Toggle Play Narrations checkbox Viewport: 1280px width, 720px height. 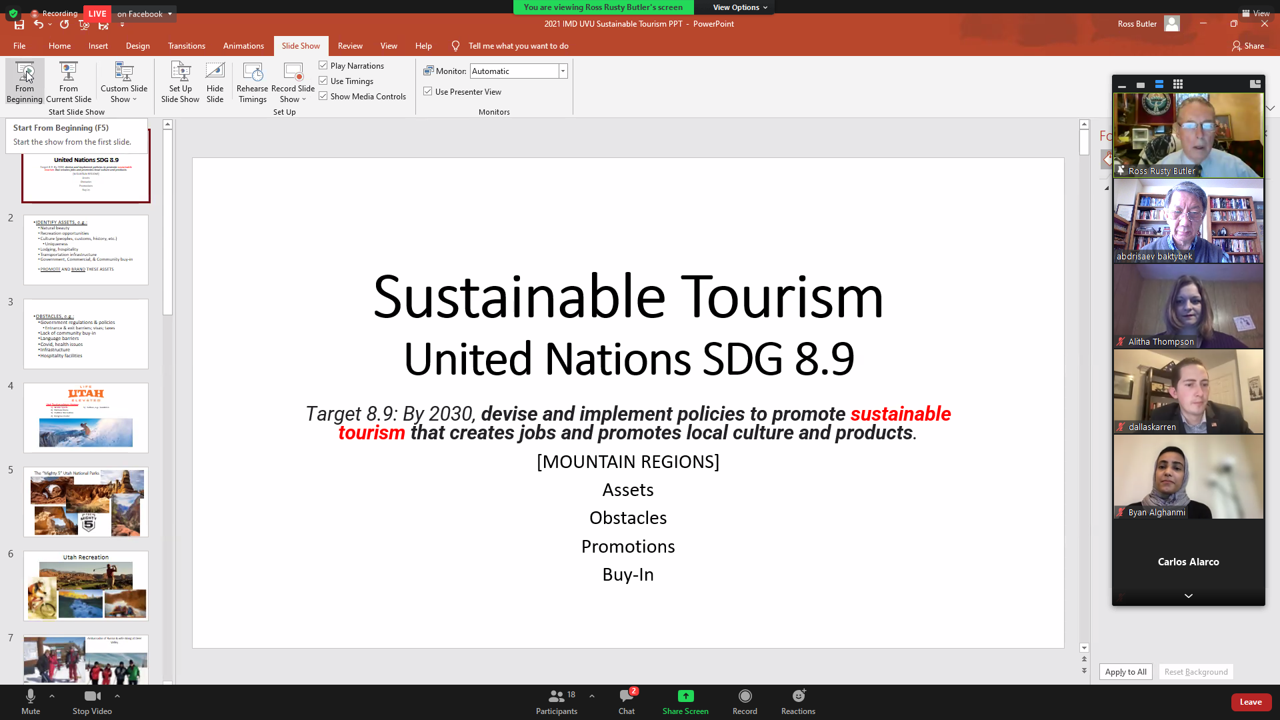(x=323, y=66)
